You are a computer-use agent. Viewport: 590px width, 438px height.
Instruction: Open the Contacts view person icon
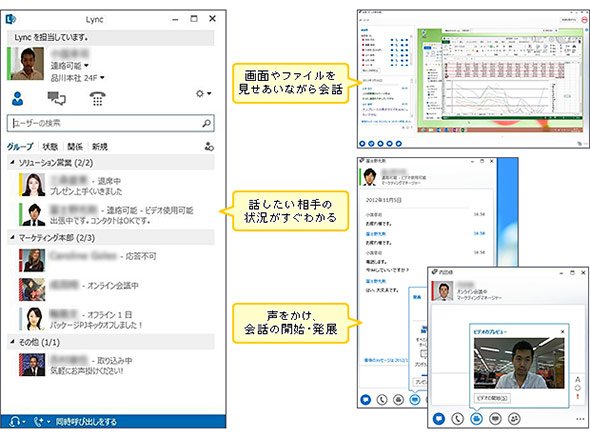[x=17, y=98]
